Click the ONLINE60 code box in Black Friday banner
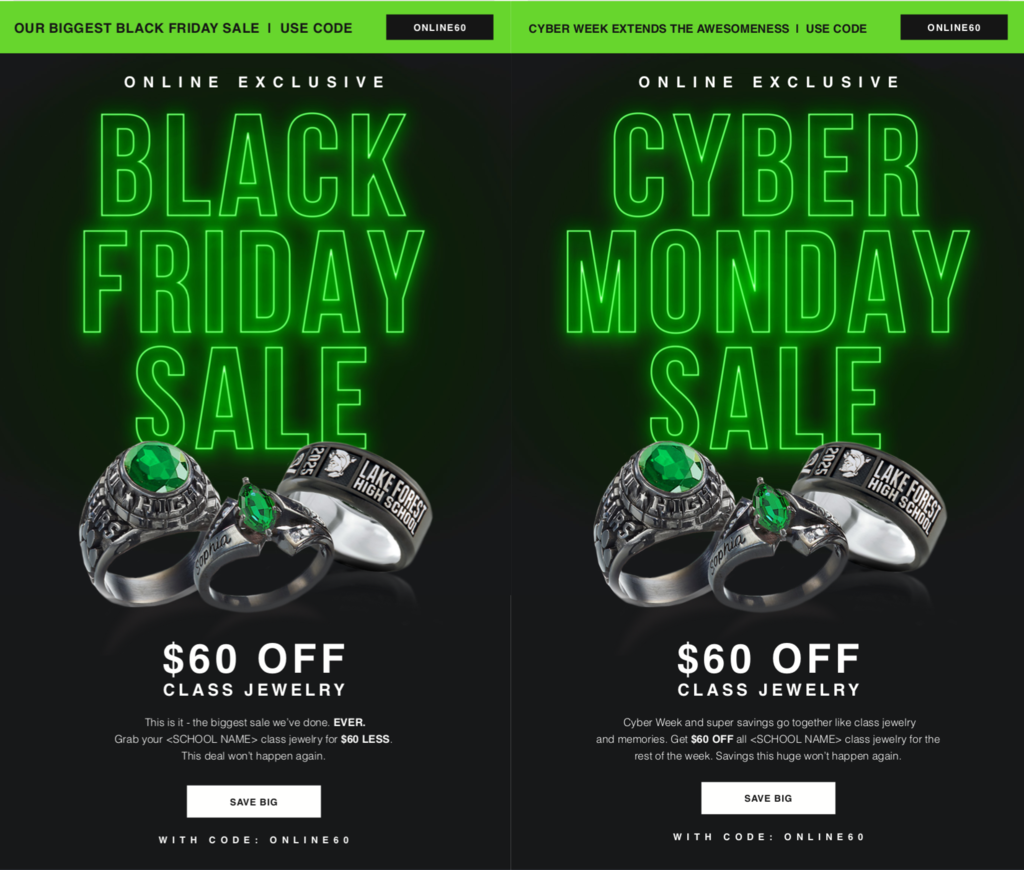Screen dimensions: 1024x870 (440, 27)
